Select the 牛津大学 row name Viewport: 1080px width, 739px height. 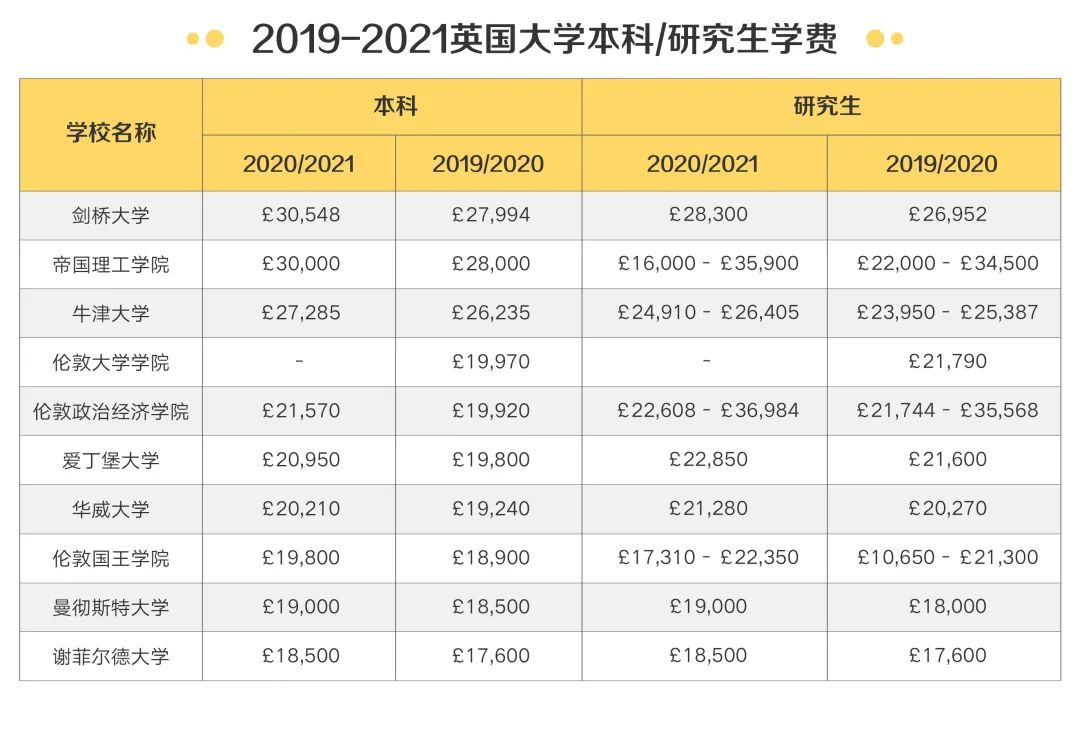tap(111, 313)
